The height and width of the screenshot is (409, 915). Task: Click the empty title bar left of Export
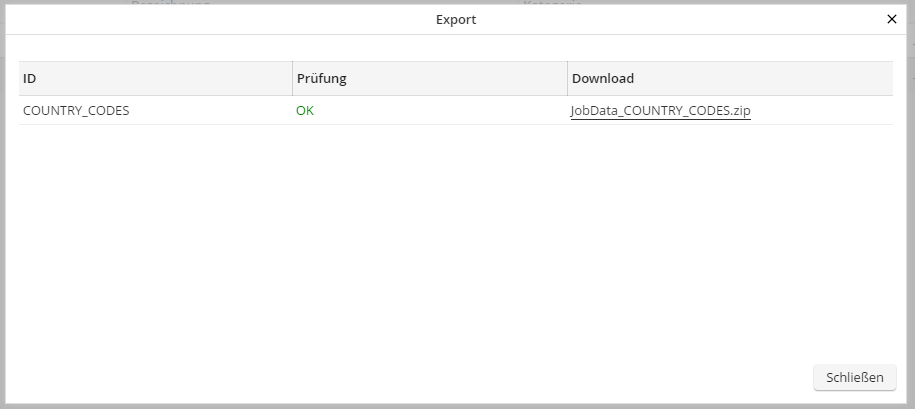(200, 19)
